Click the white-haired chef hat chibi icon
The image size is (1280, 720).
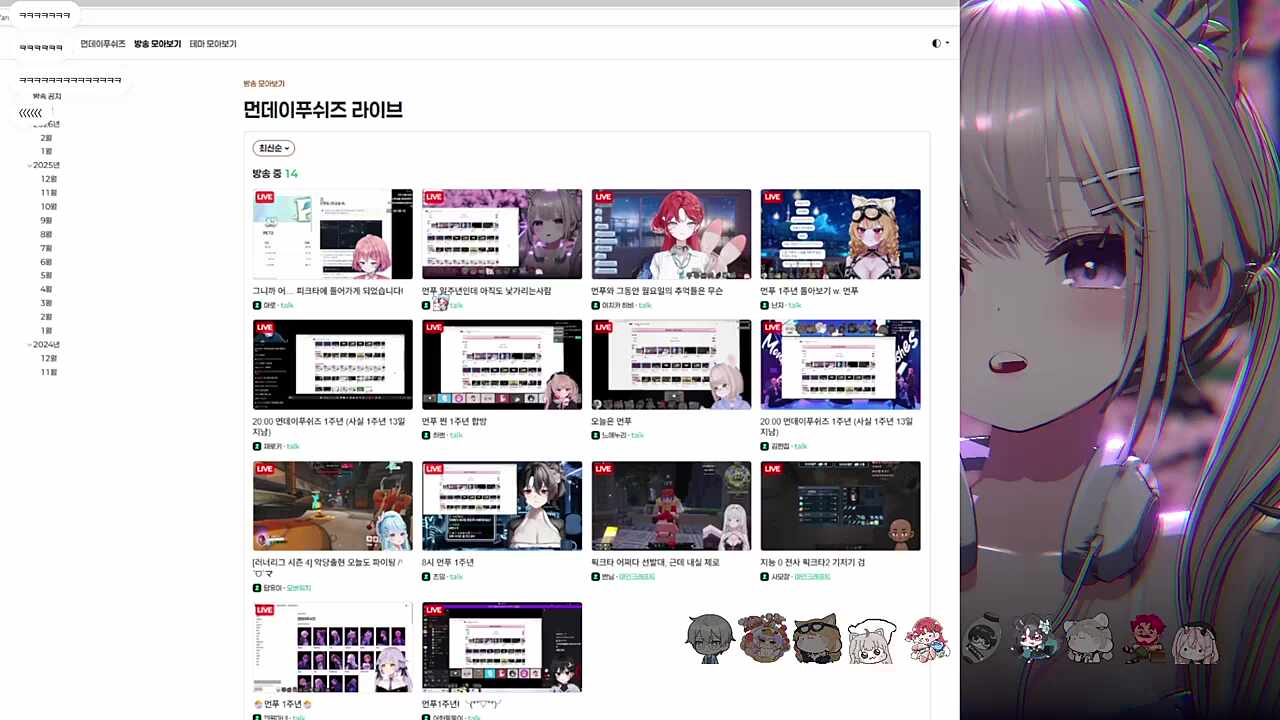pos(871,641)
